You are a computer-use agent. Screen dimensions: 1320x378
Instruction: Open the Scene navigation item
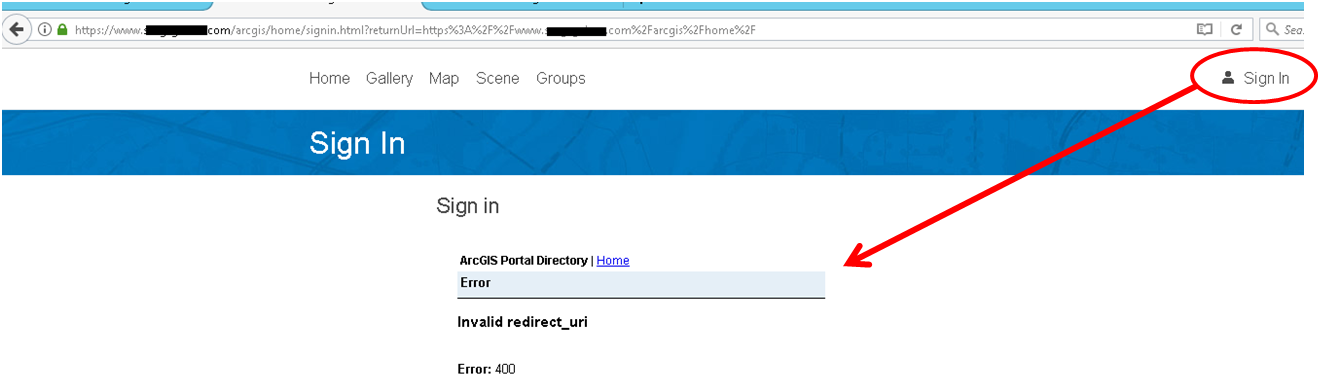pyautogui.click(x=497, y=78)
